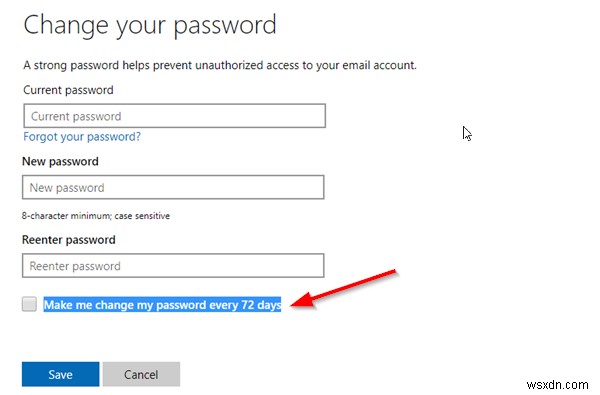Image resolution: width=600 pixels, height=395 pixels.
Task: Click the '72 days' text in highlighted label
Action: coord(261,305)
